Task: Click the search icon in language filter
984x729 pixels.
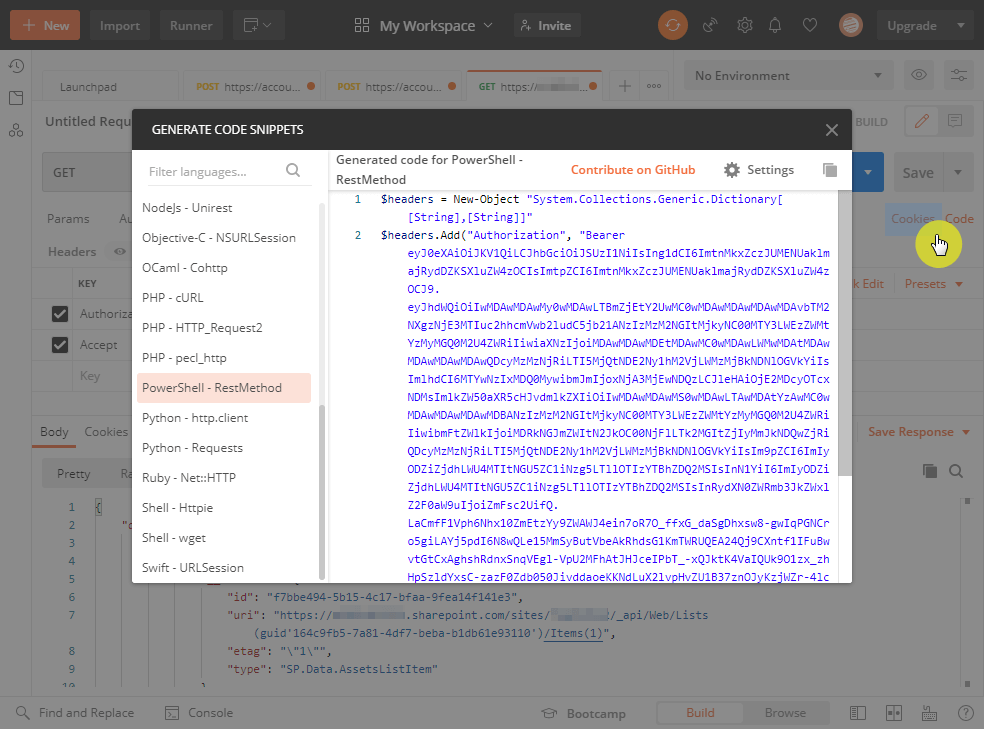Action: (x=292, y=170)
